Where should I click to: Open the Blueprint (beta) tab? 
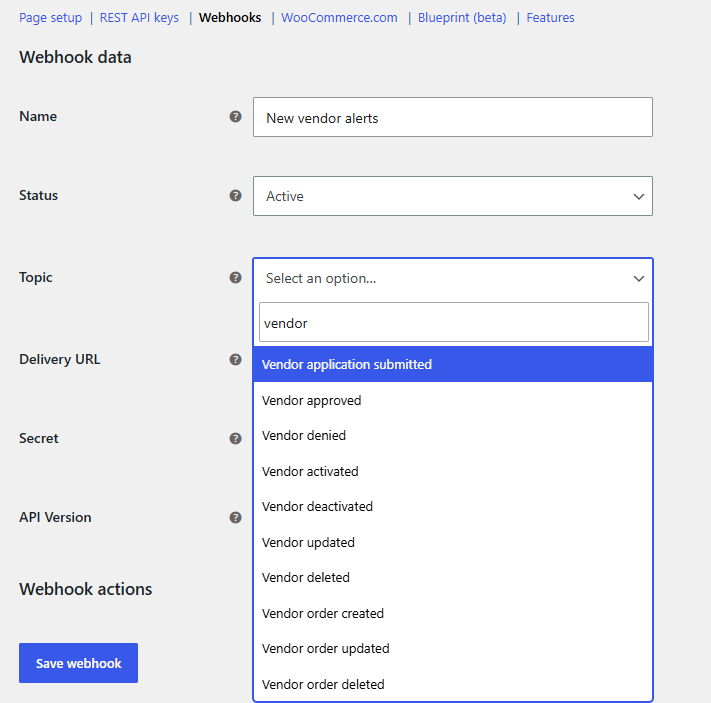(x=462, y=18)
